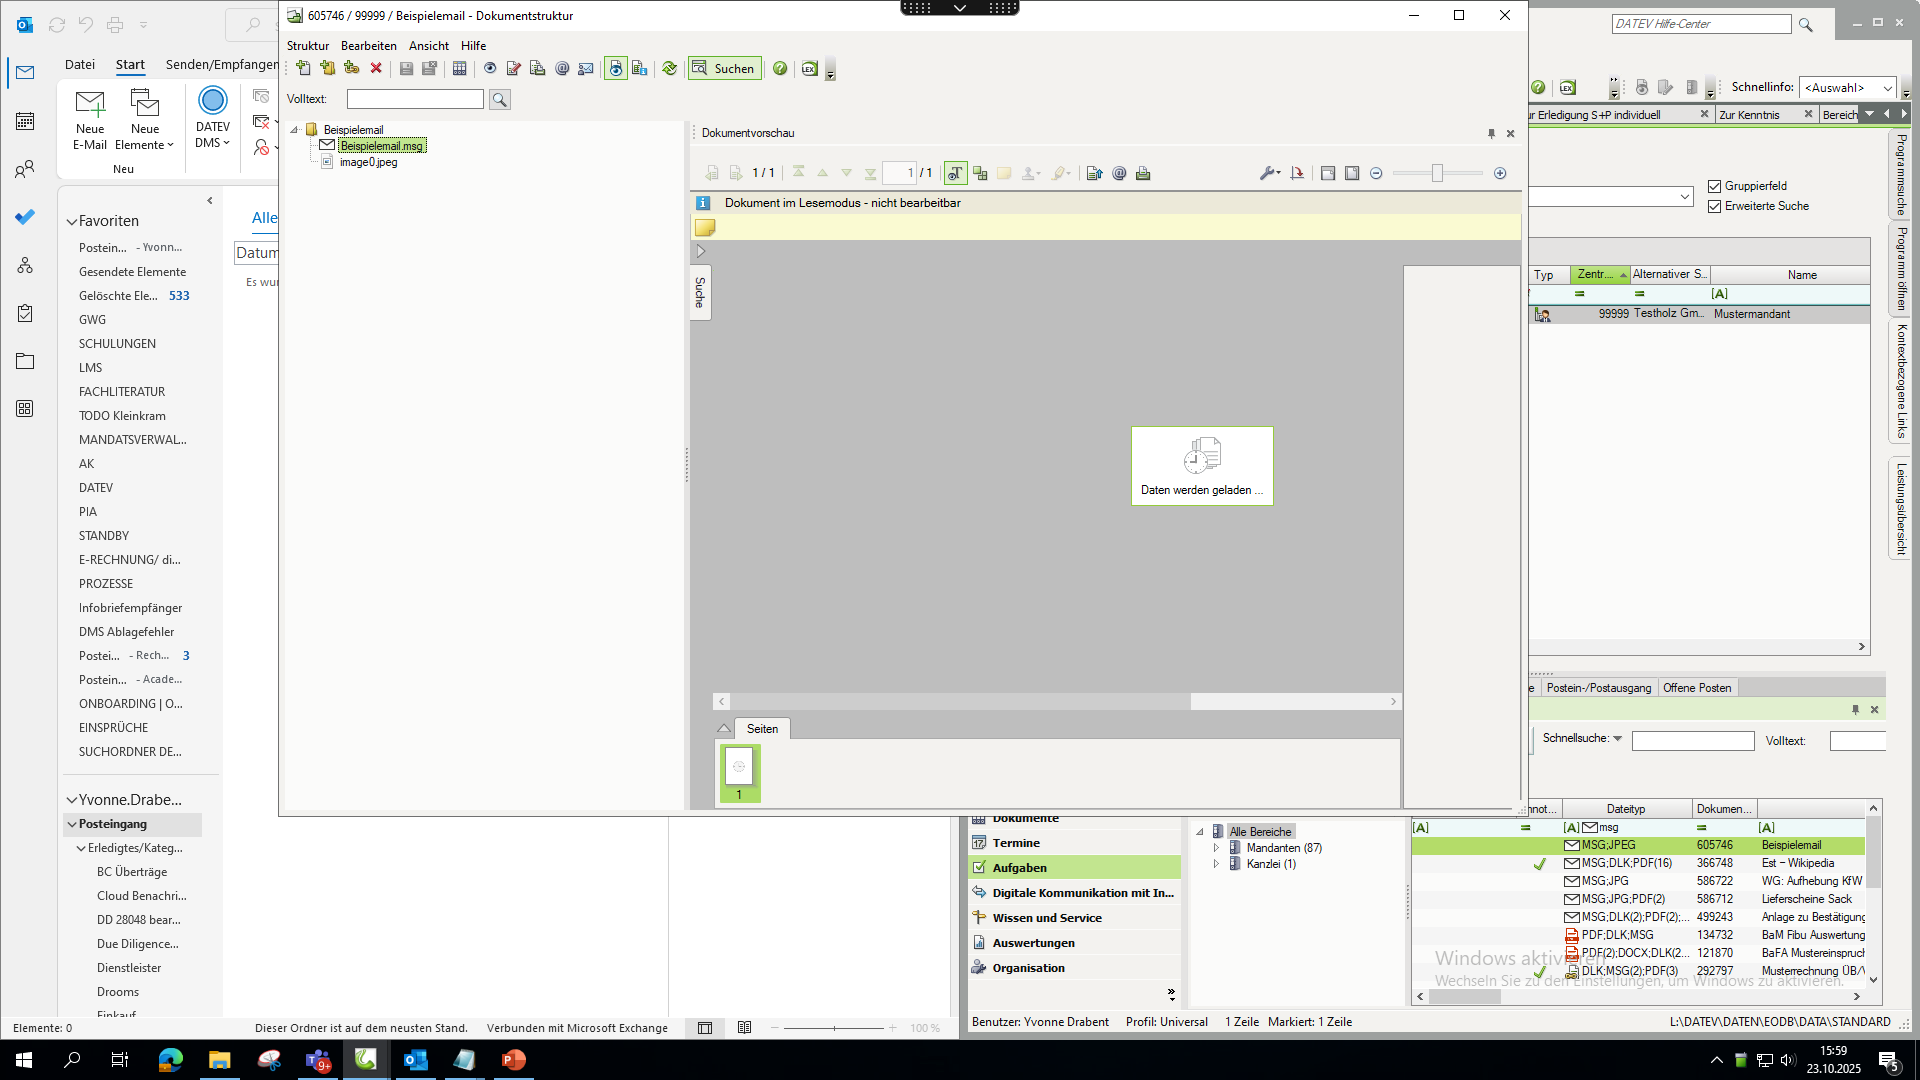Open the wrench settings tool in the preview toolbar
The height and width of the screenshot is (1080, 1920).
pyautogui.click(x=1268, y=173)
